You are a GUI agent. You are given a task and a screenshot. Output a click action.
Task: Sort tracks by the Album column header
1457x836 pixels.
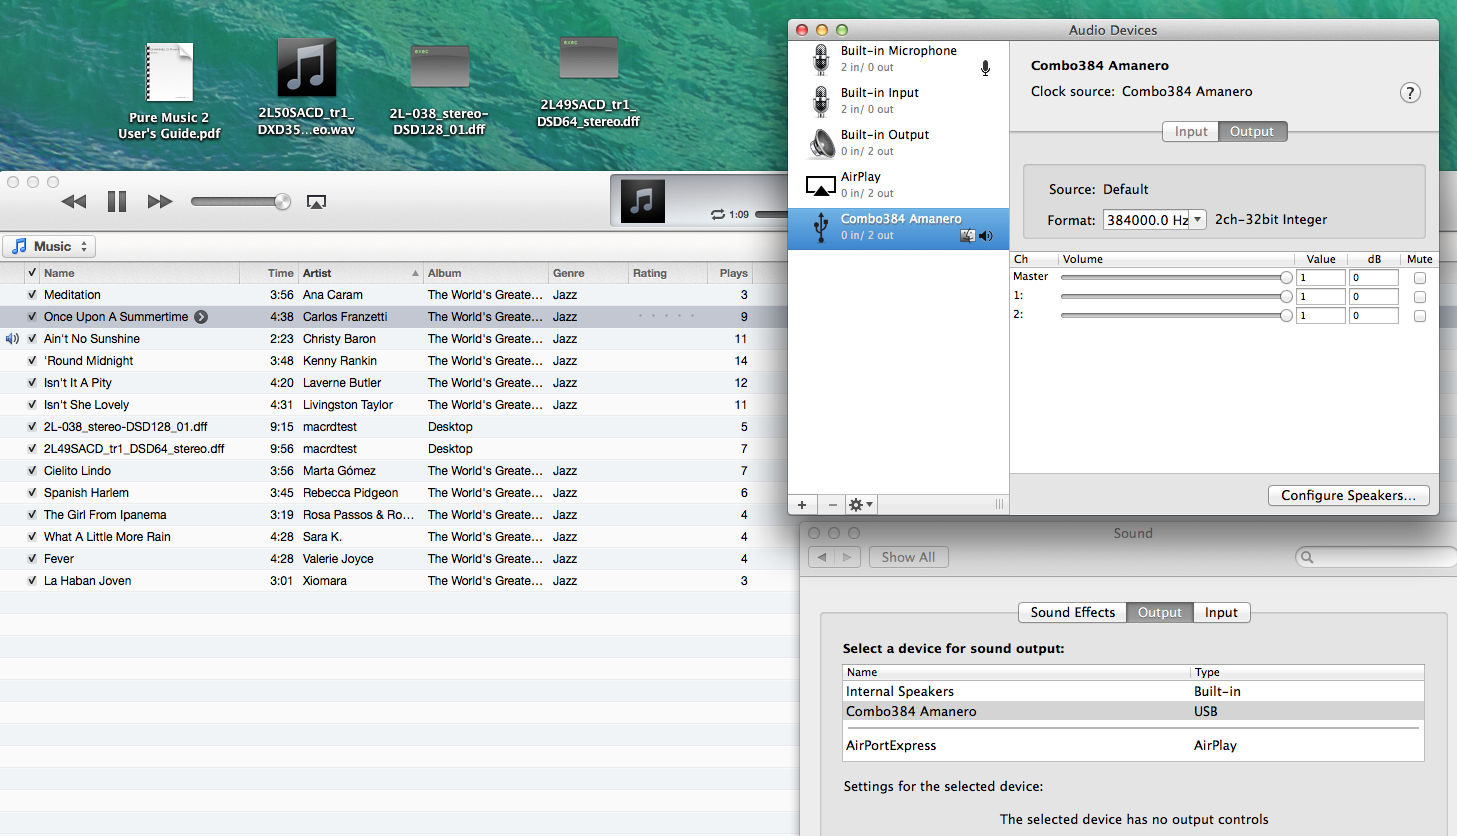[x=486, y=273]
